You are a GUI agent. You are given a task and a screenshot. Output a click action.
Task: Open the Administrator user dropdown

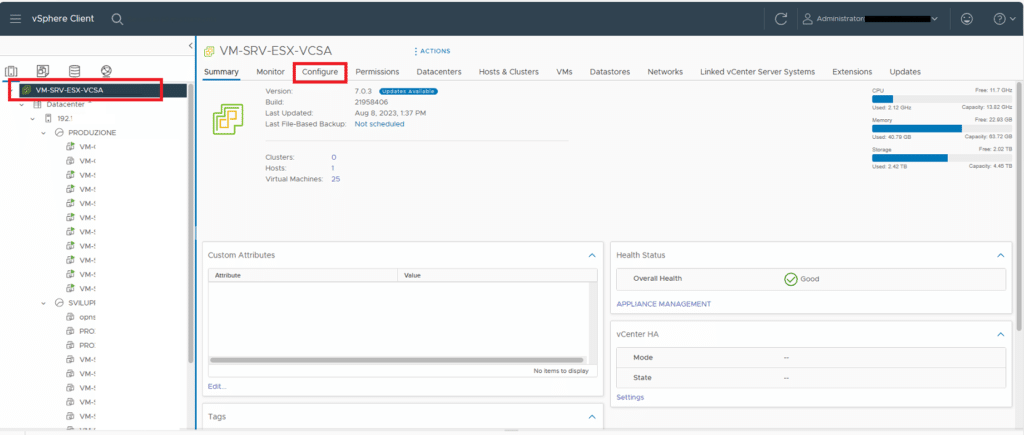click(872, 19)
